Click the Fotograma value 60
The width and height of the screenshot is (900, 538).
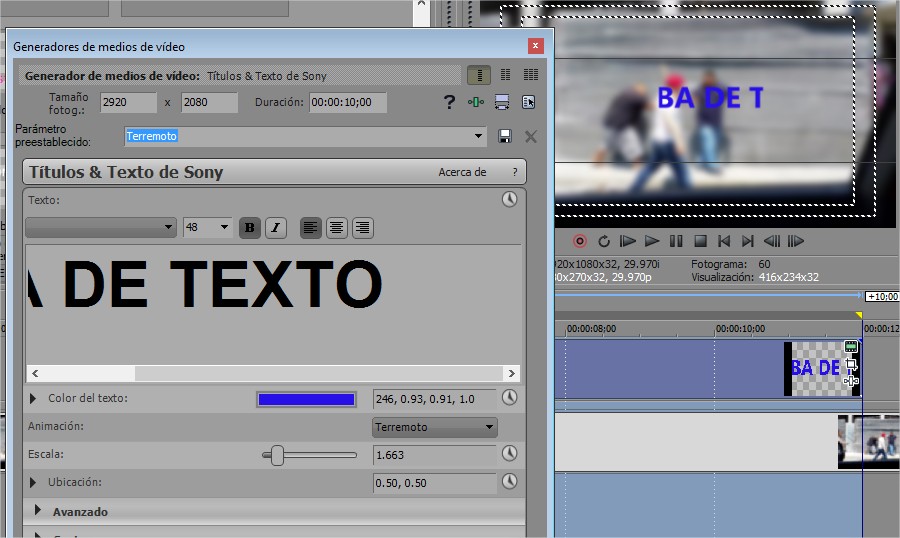tap(764, 264)
